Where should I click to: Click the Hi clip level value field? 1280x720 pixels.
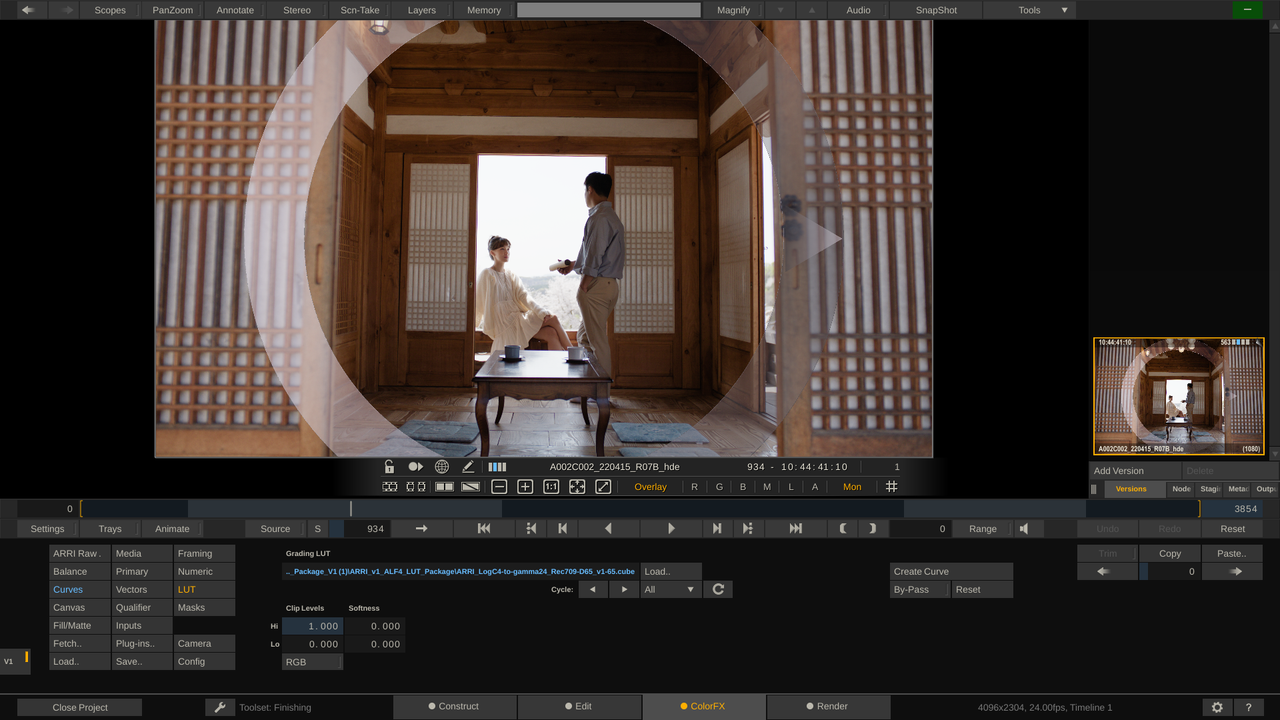pos(312,626)
